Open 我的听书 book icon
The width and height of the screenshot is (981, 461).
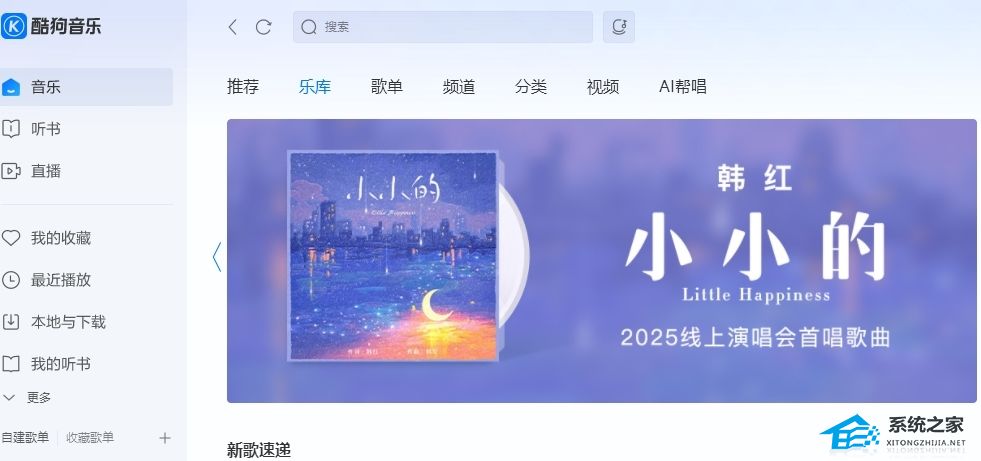tap(11, 363)
